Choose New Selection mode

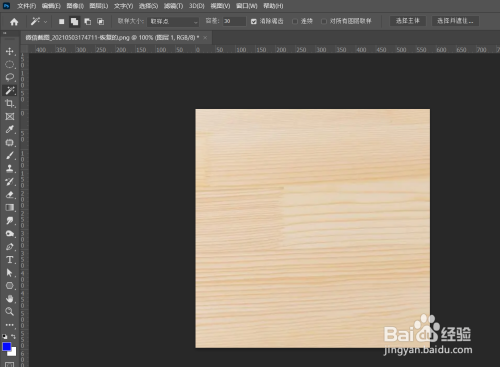click(x=61, y=22)
